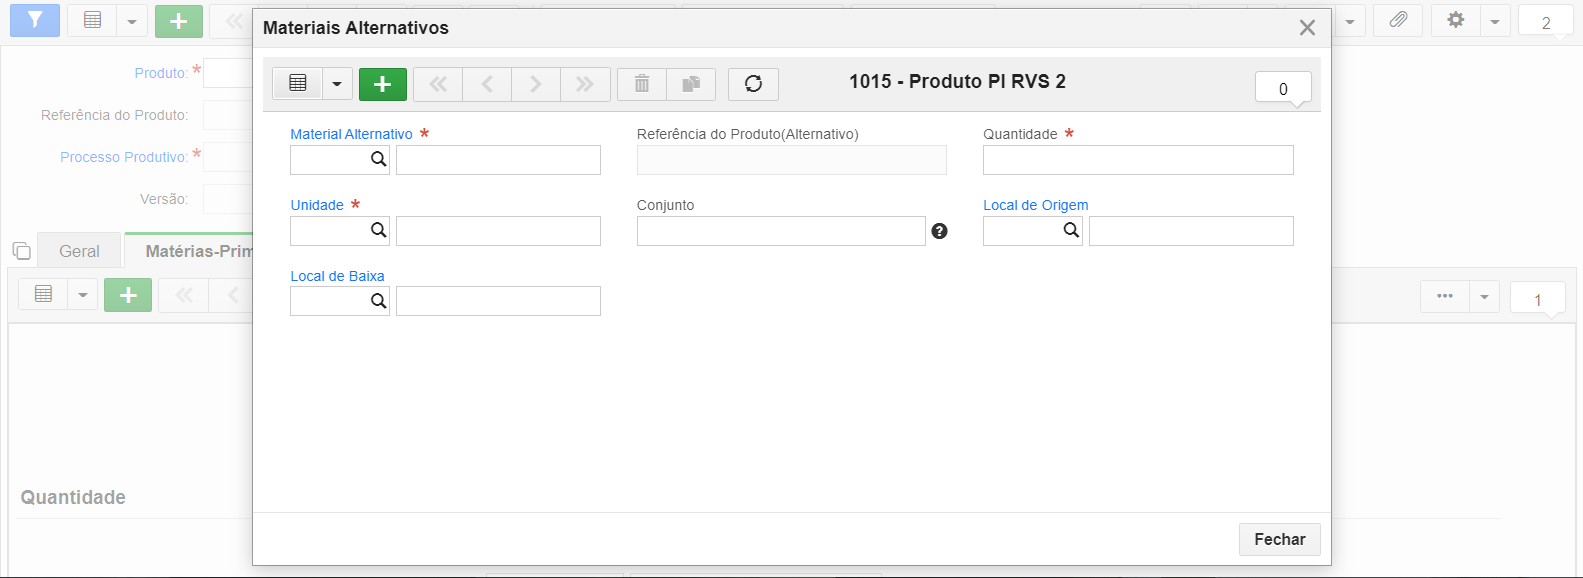Follow the Material Alternativo link label
1583x578 pixels.
[x=351, y=134]
